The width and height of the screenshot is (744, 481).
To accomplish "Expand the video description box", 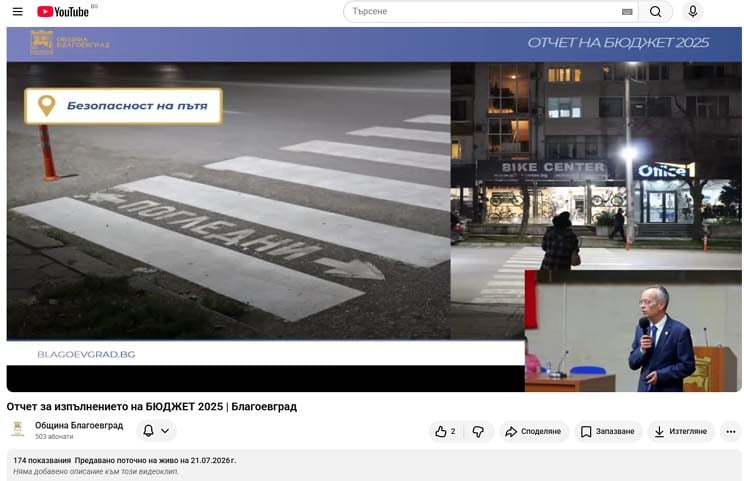I will (374, 465).
